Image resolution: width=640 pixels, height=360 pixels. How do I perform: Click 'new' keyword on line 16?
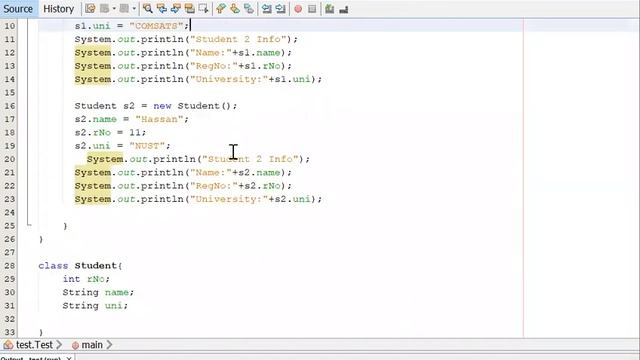pyautogui.click(x=162, y=106)
